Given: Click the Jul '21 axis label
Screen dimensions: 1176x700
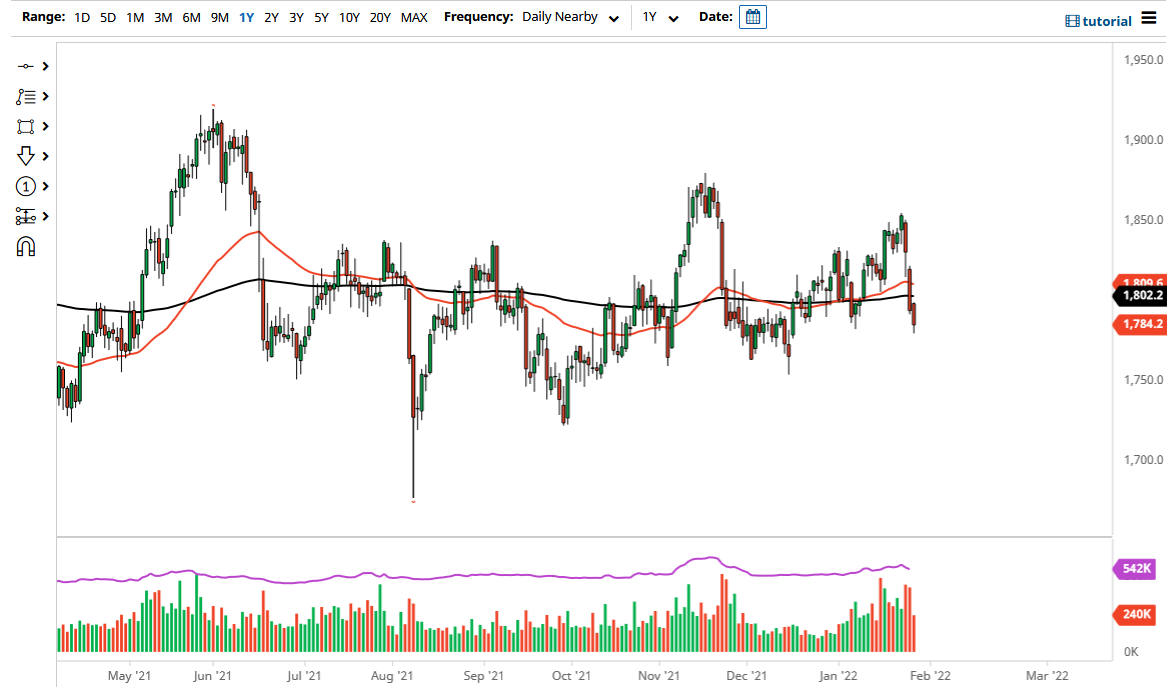Looking at the screenshot, I should 304,675.
